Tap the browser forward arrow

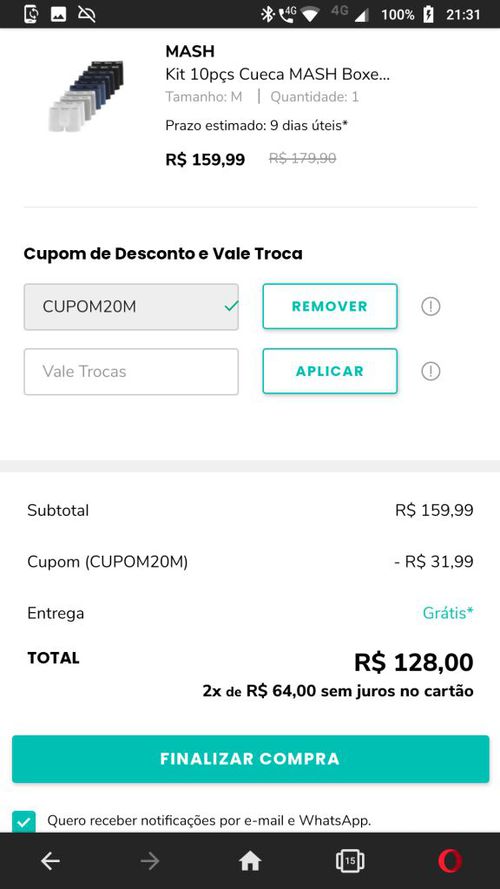pyautogui.click(x=150, y=861)
